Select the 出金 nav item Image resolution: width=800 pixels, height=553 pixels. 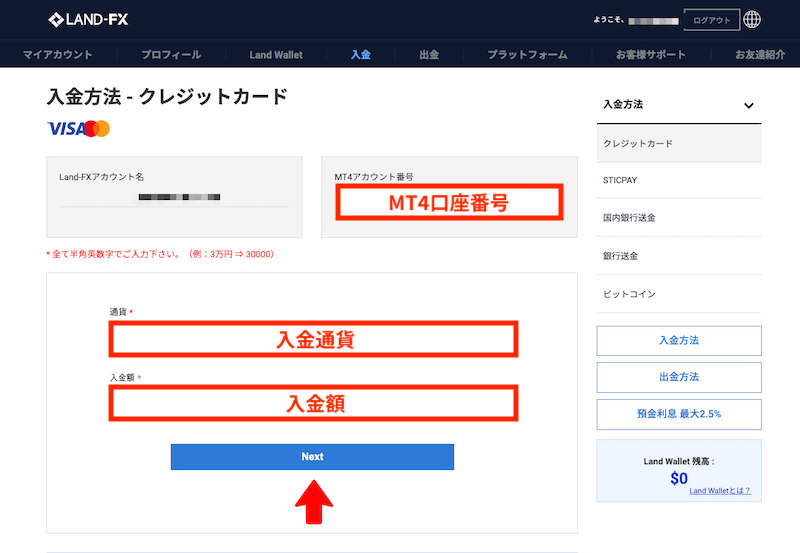[429, 55]
